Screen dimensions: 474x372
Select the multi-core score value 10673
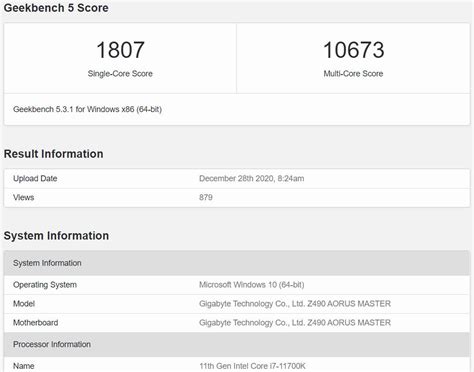[353, 50]
